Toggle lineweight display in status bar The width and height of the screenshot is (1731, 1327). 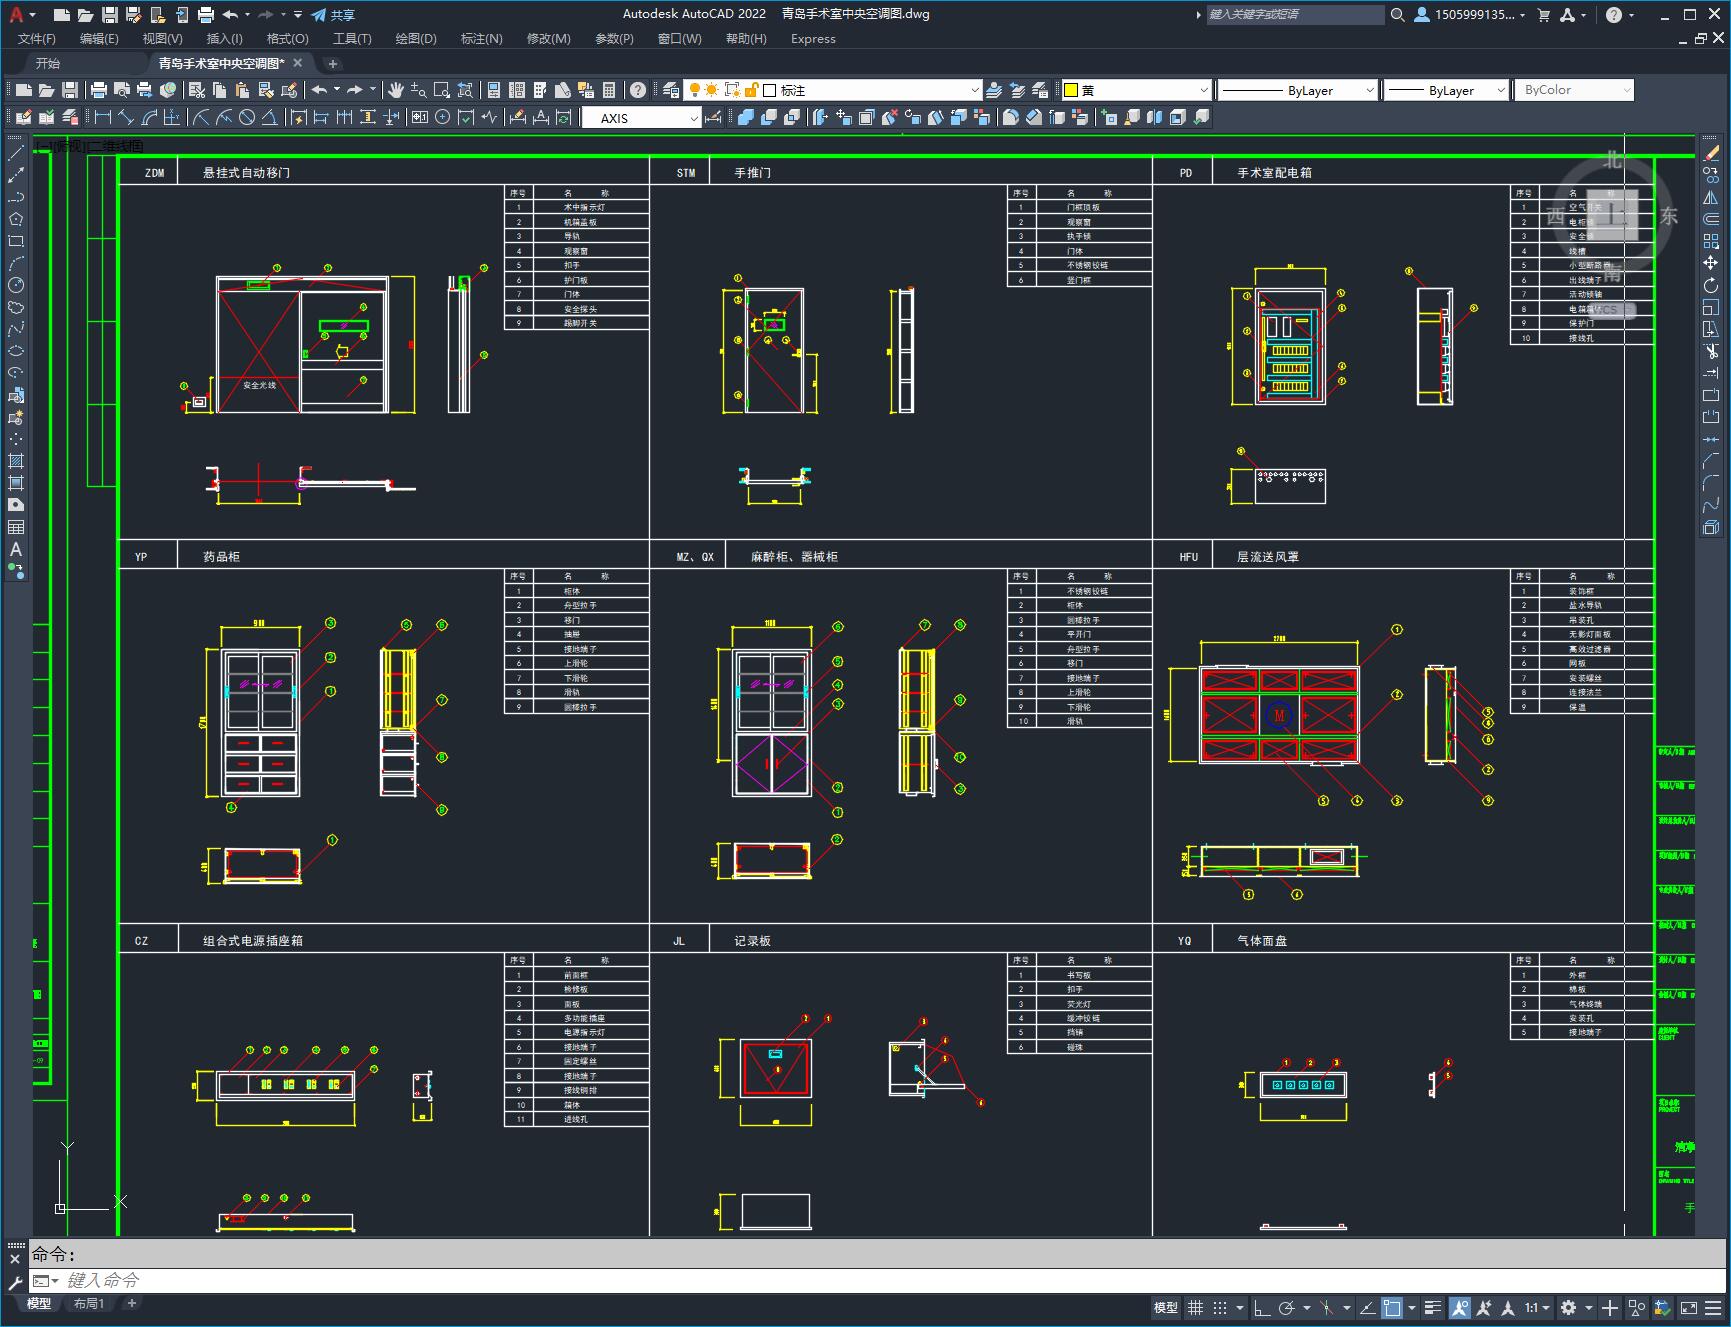(x=1433, y=1307)
